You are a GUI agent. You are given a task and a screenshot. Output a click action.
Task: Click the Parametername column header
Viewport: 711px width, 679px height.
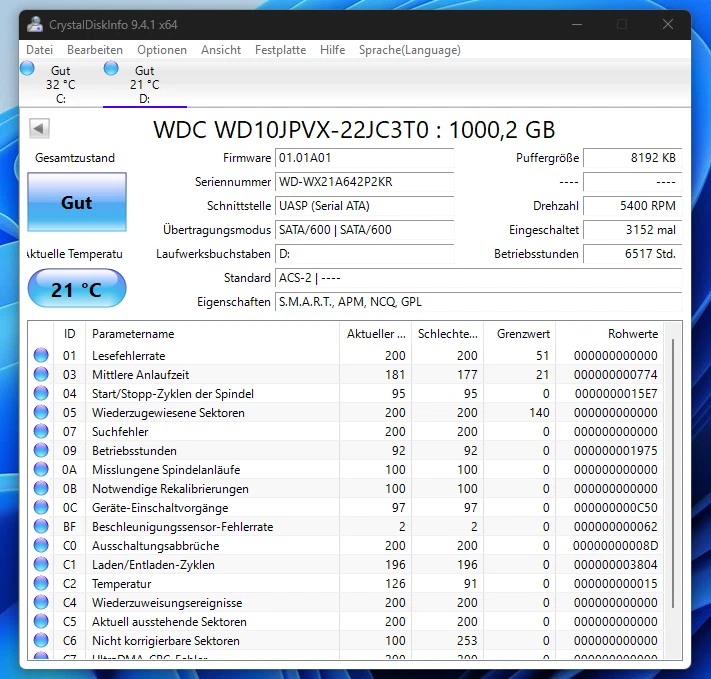(x=213, y=334)
